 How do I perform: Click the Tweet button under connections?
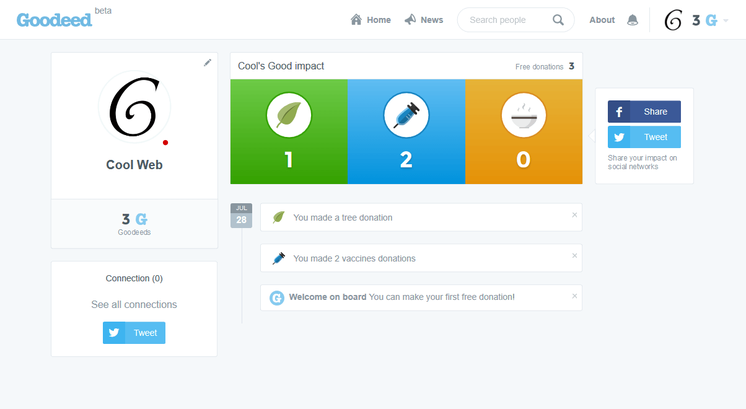[x=134, y=333]
